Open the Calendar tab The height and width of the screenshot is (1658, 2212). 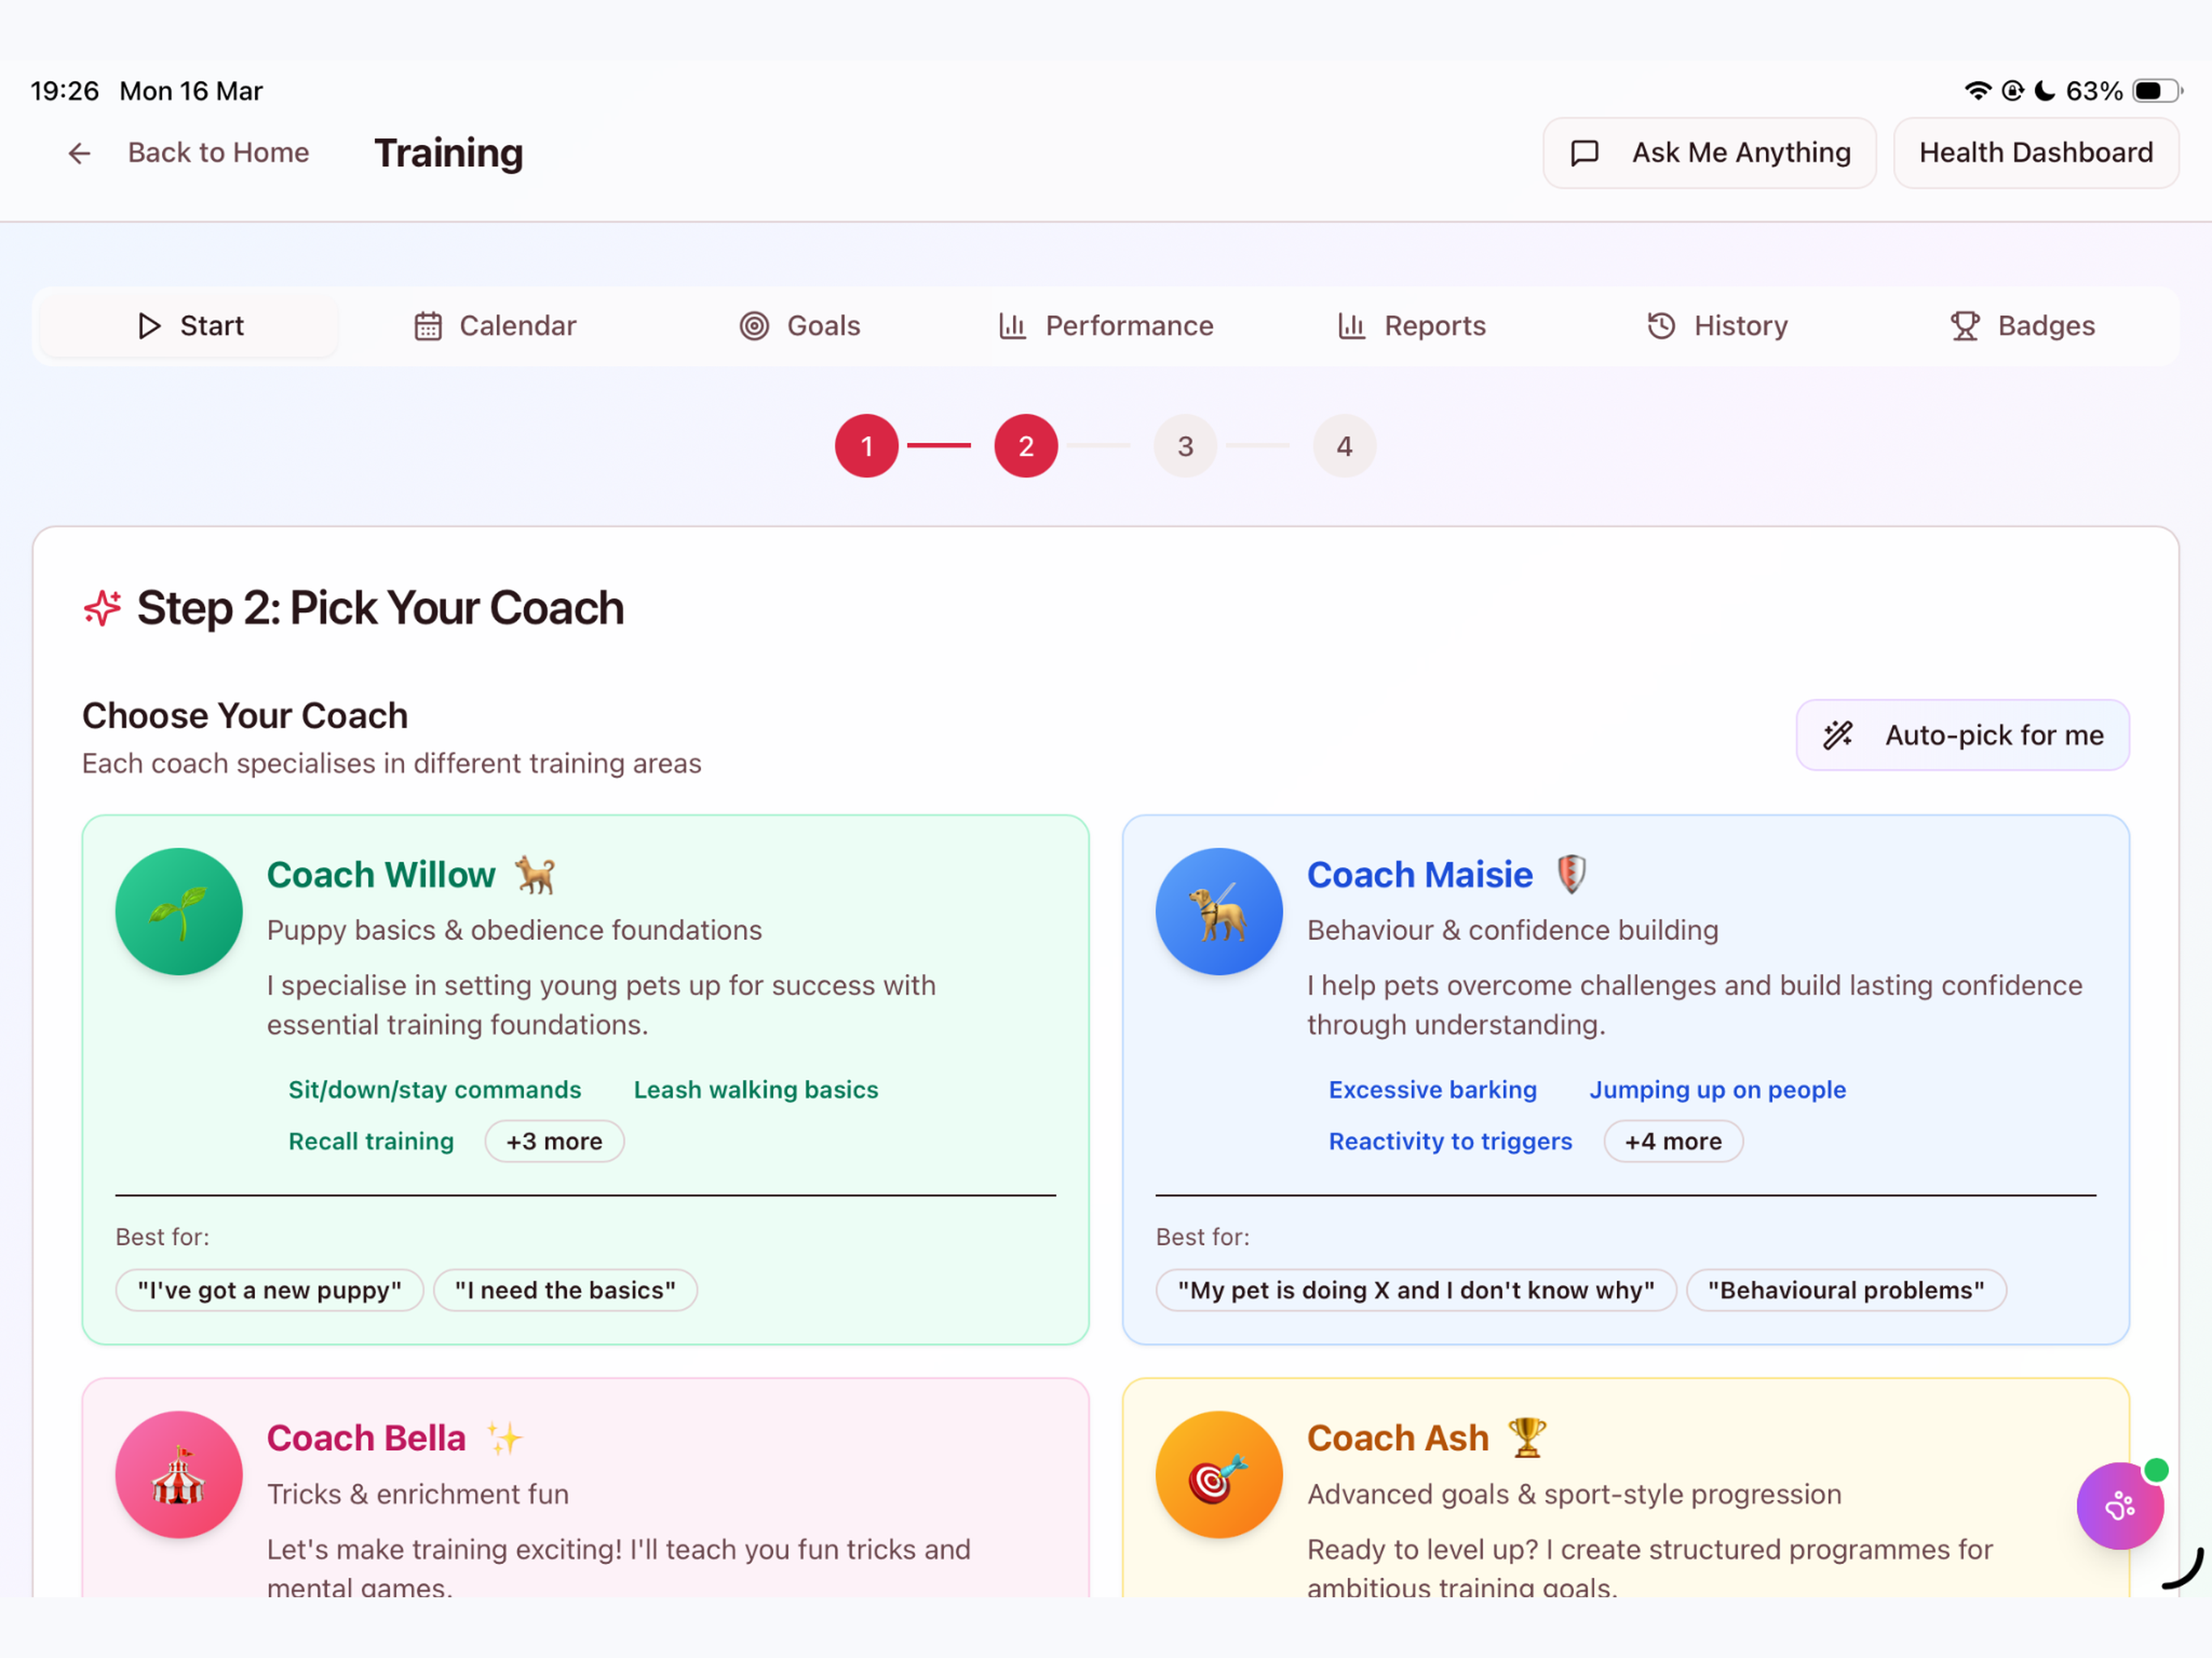coord(495,326)
